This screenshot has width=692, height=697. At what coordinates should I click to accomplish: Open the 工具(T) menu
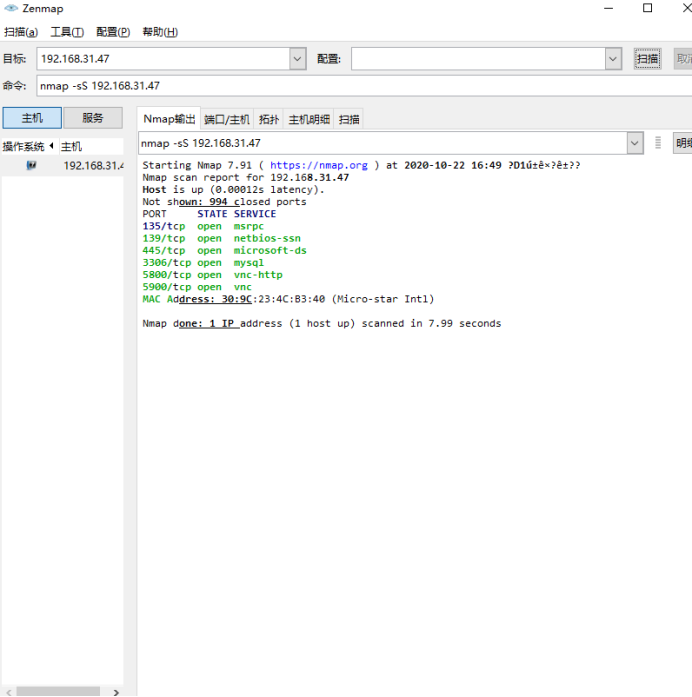point(67,32)
